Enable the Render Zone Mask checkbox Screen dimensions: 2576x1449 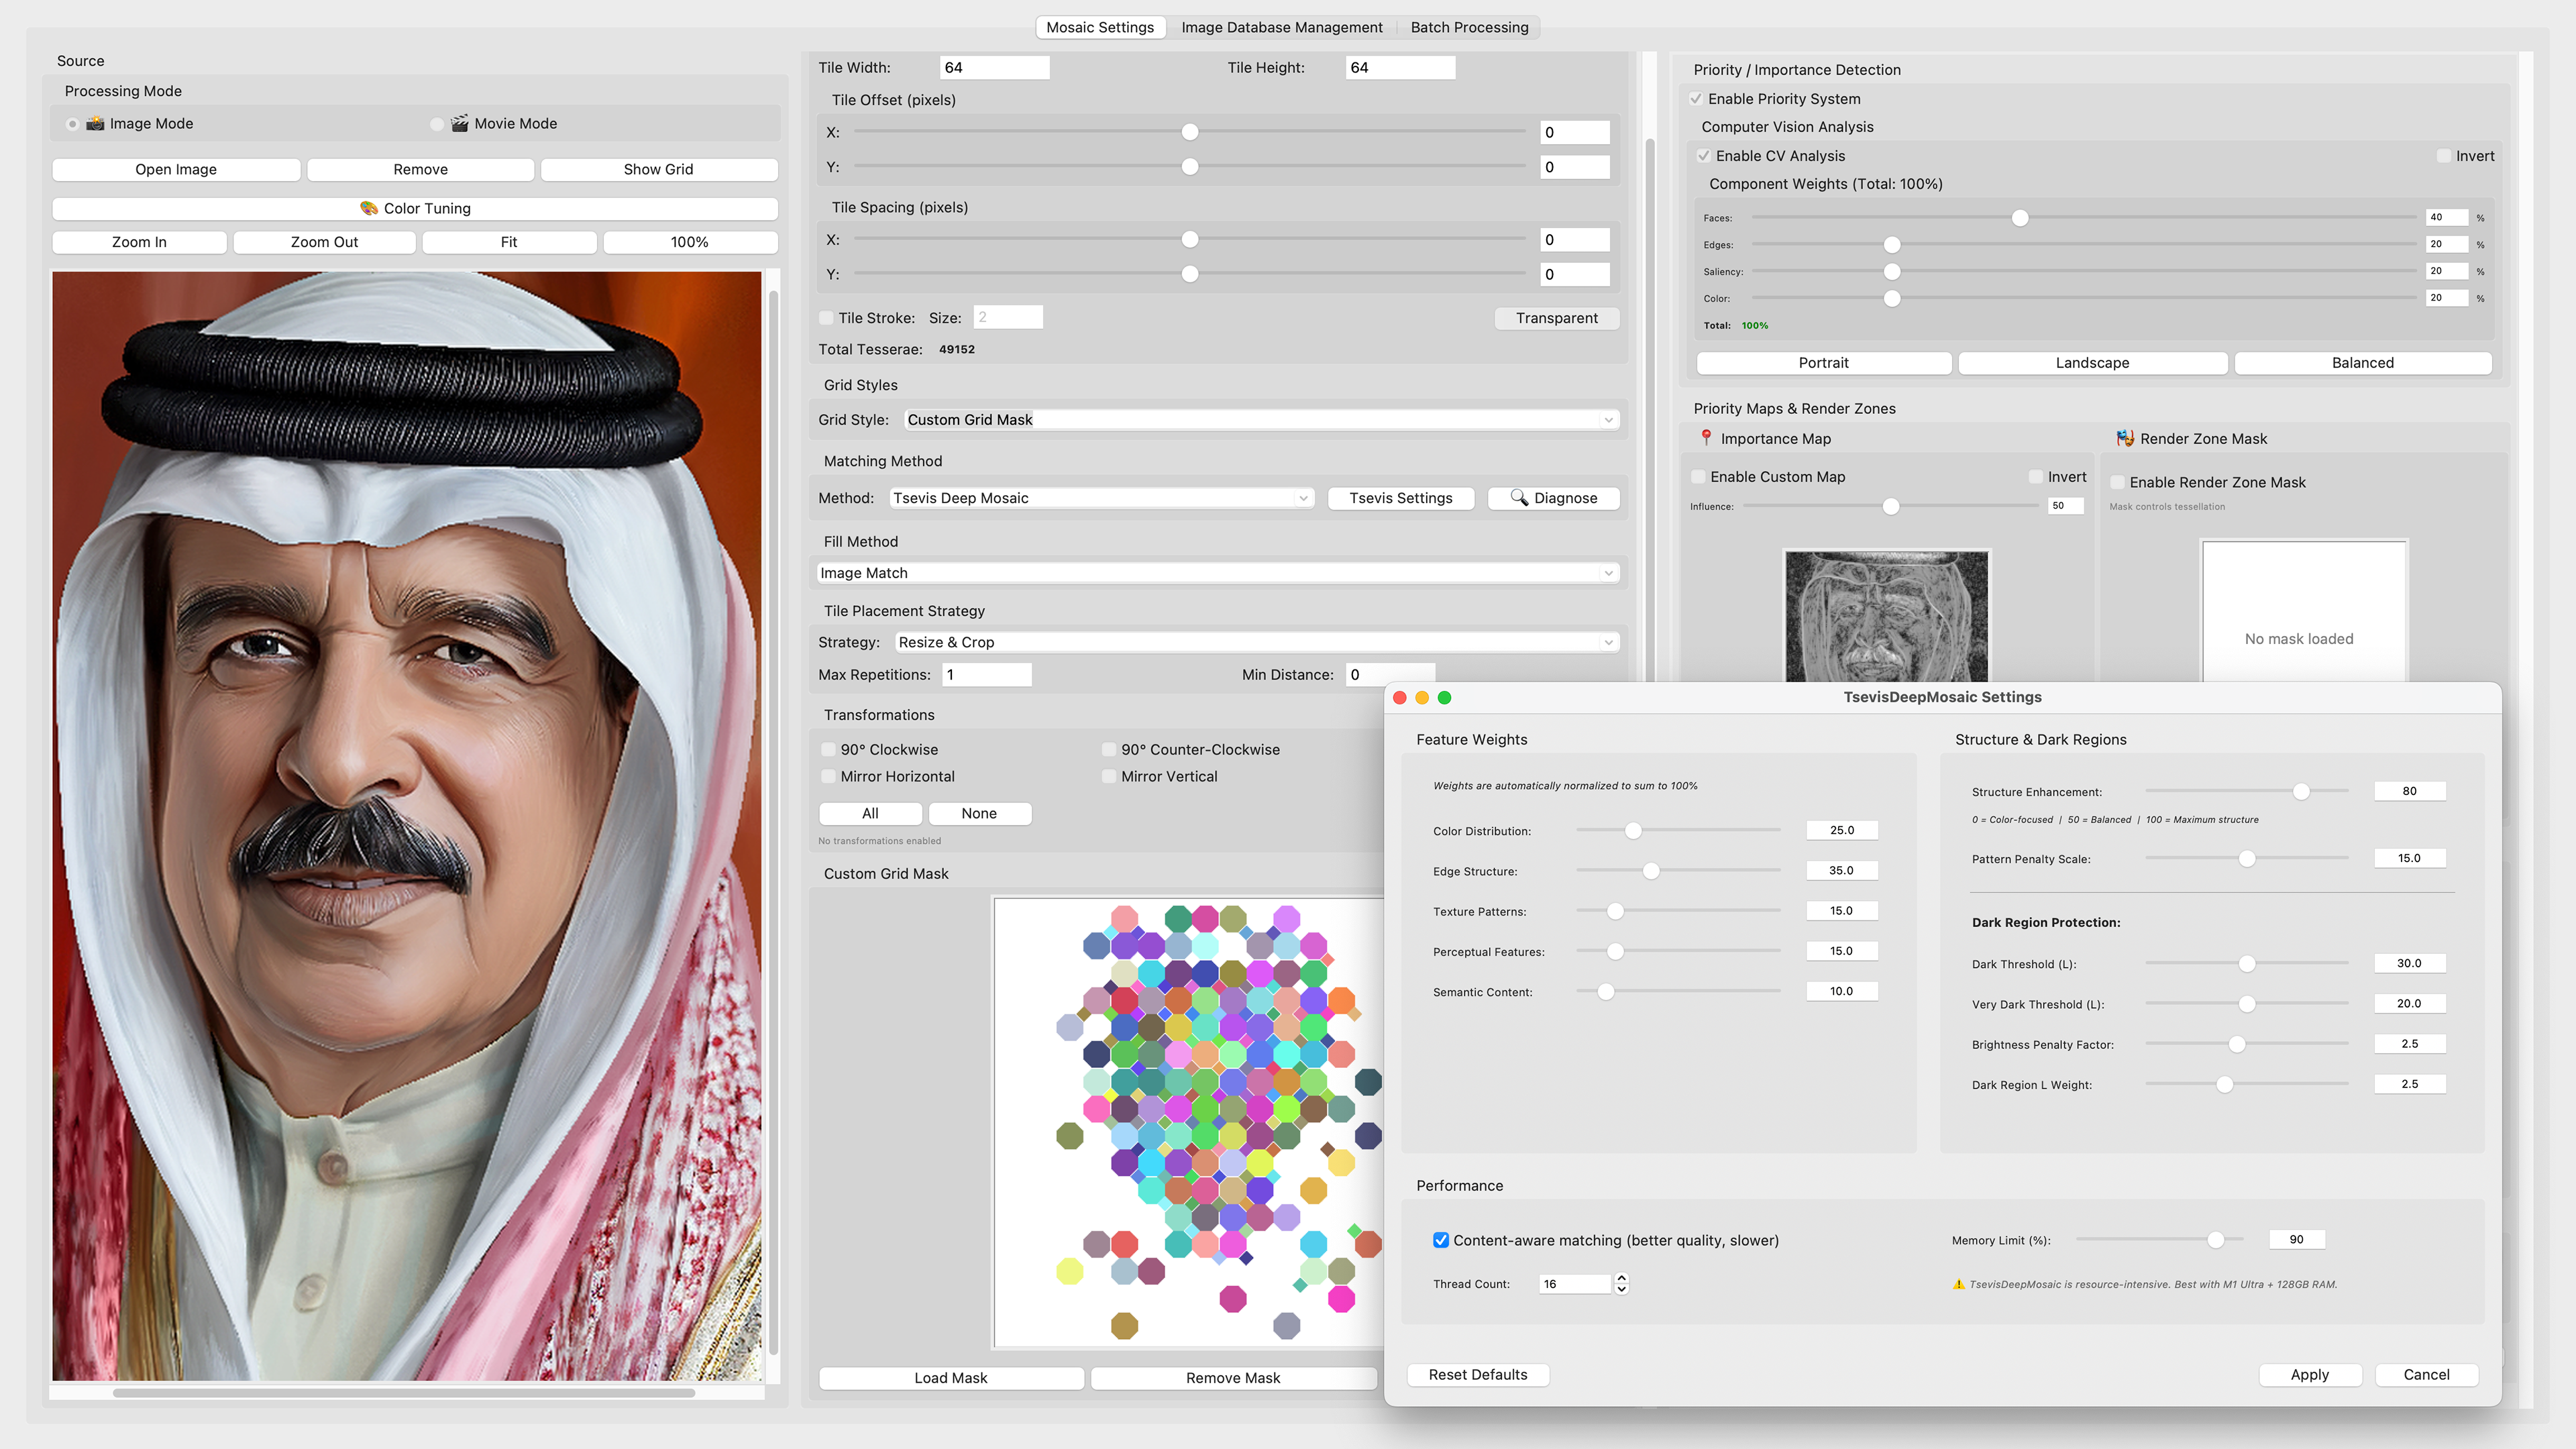[x=2117, y=482]
